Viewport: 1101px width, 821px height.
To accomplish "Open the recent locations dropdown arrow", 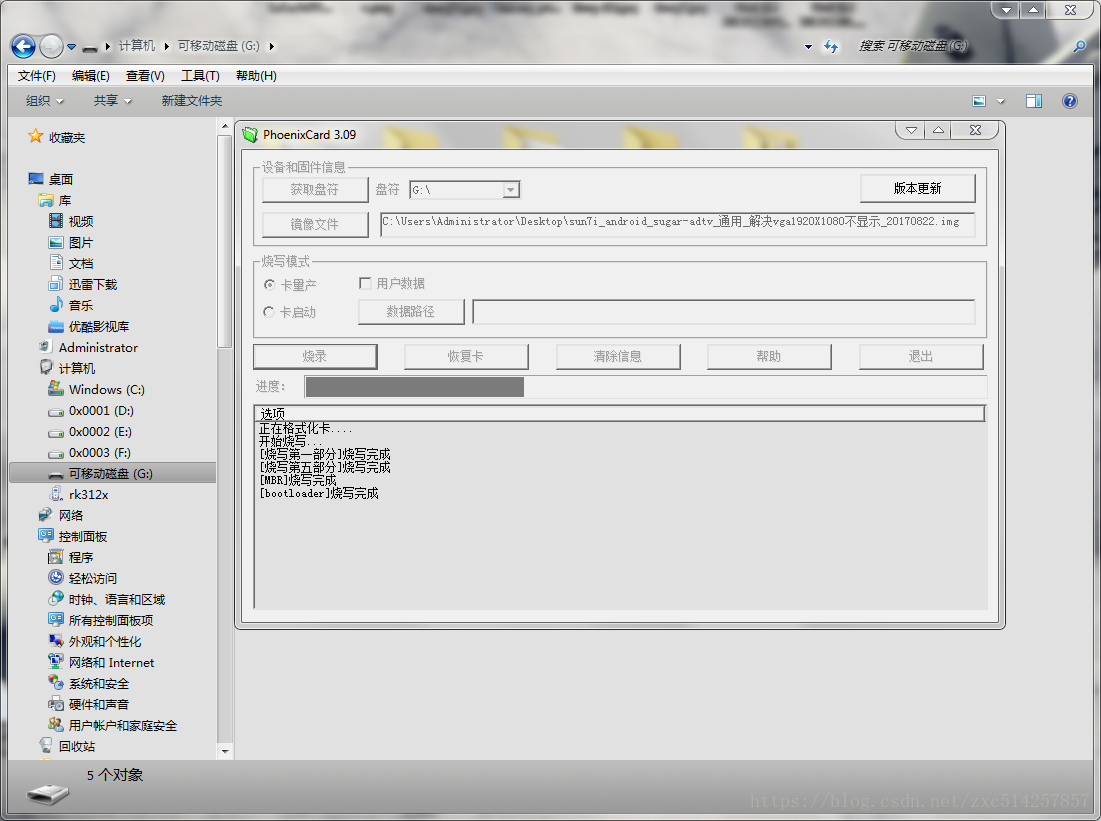I will point(71,47).
